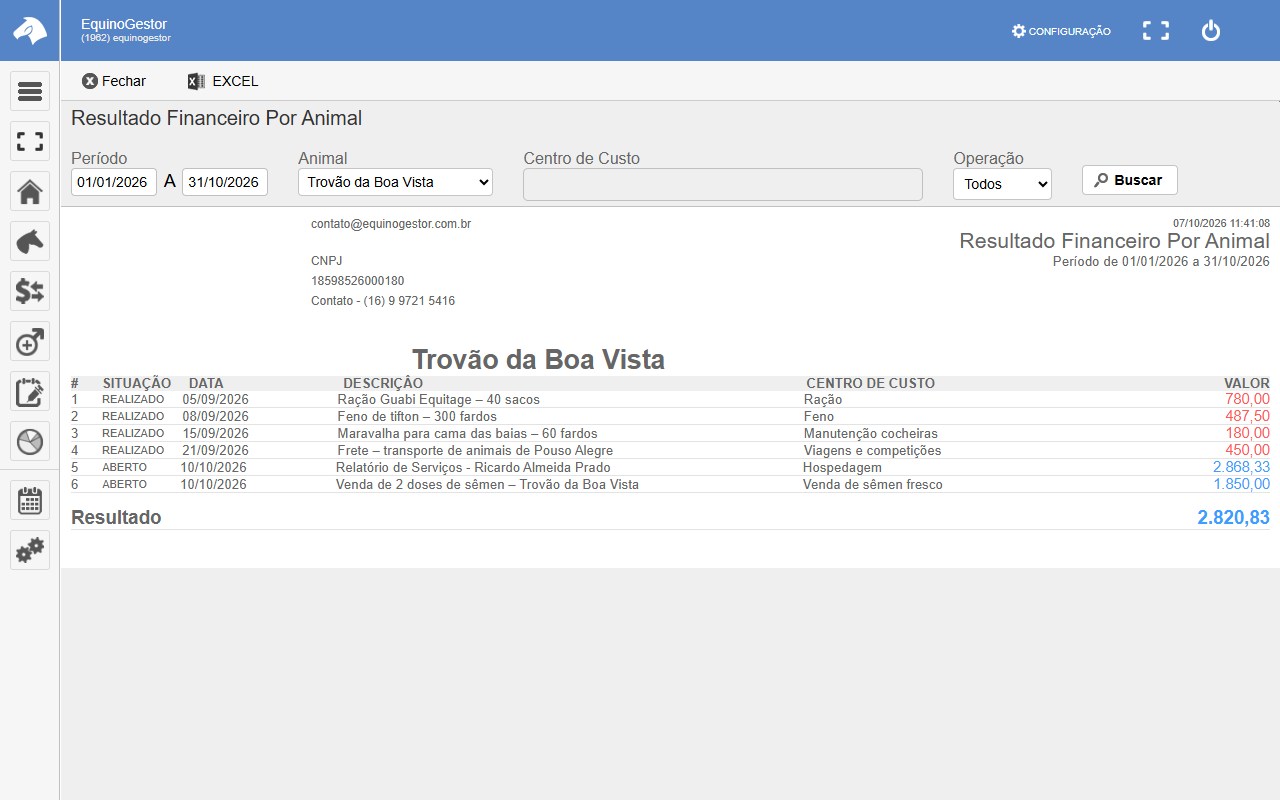The image size is (1280, 800).
Task: Click the value 1.850,00
Action: click(x=1241, y=484)
